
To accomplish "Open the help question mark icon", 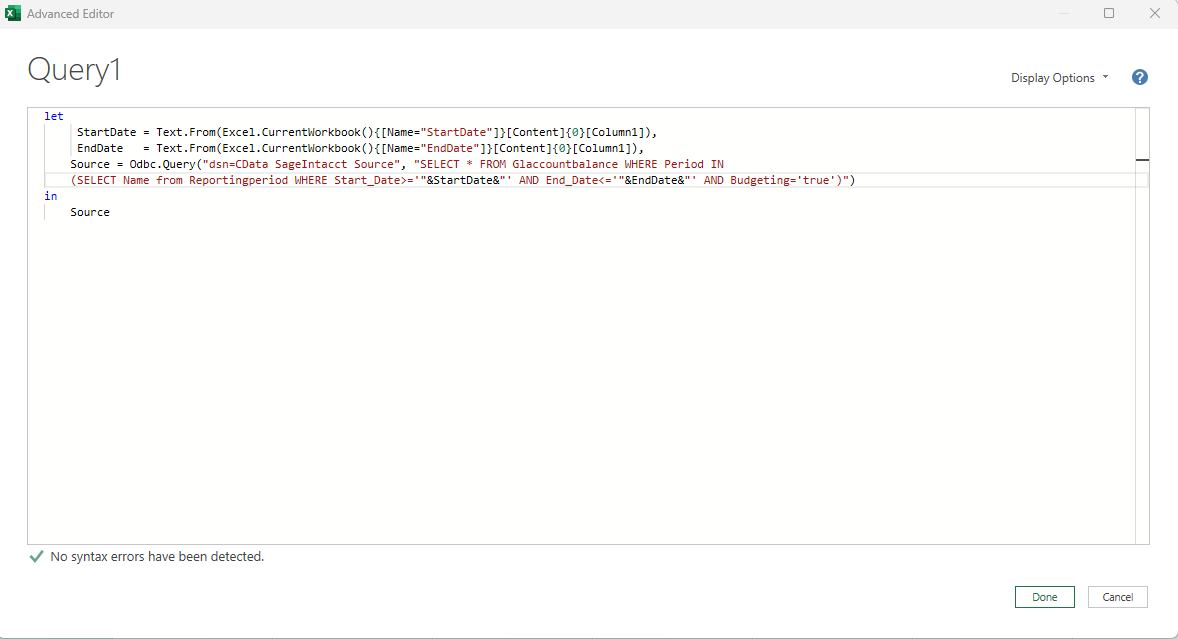I will (1140, 77).
